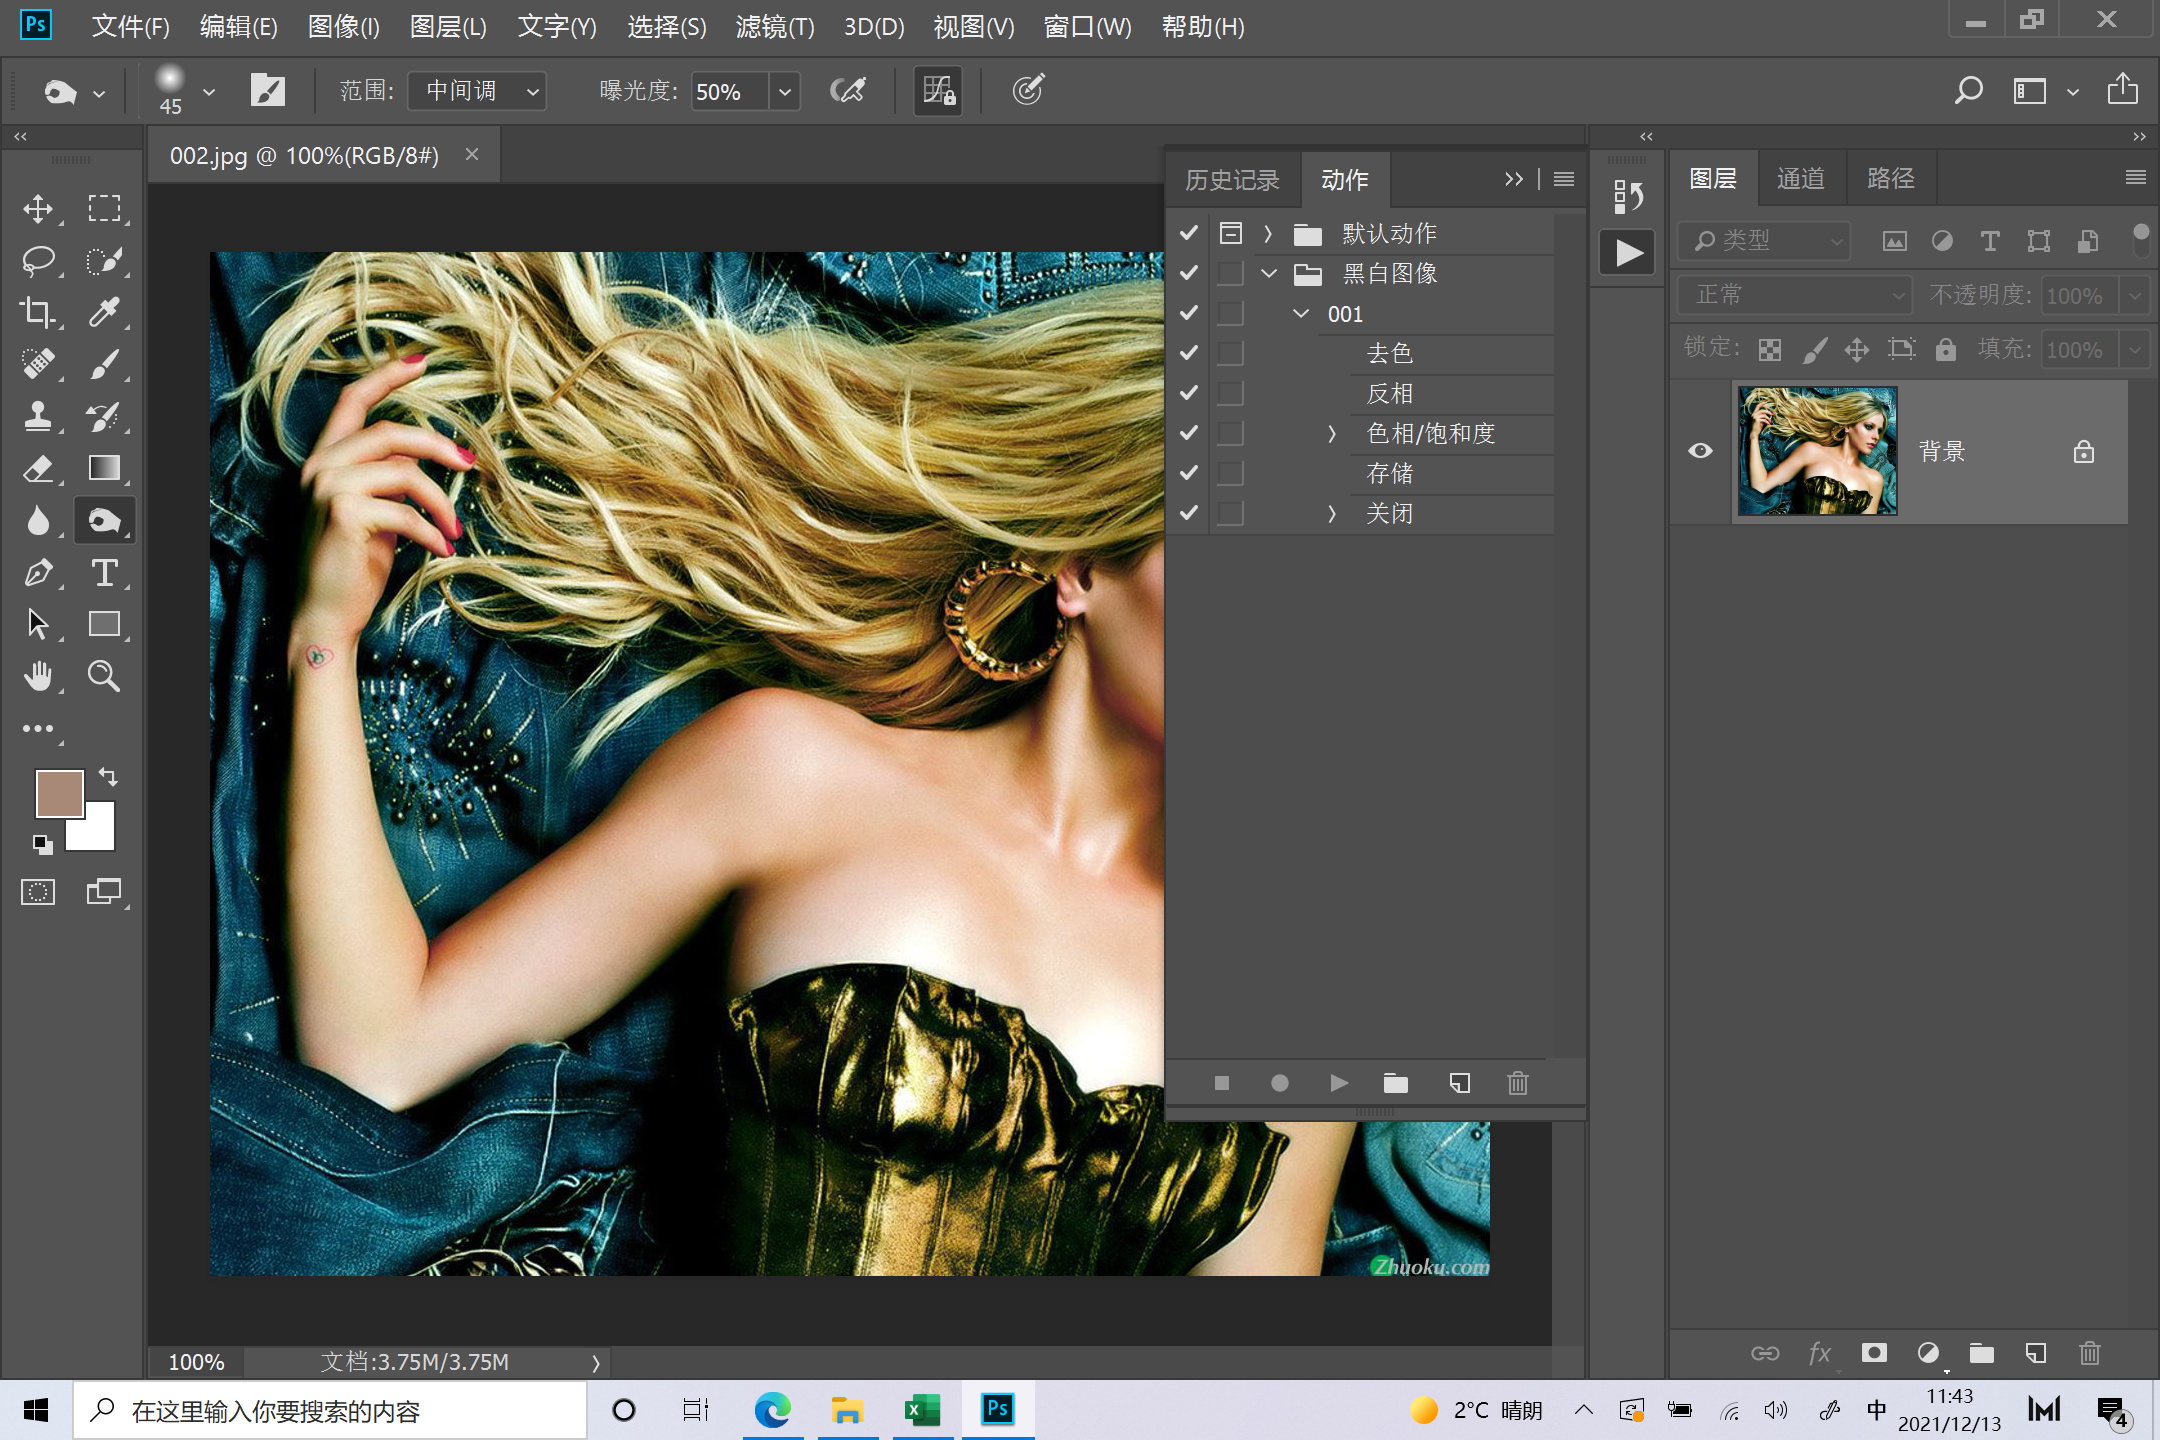
Task: Select the Horizontal Type tool
Action: coord(104,572)
